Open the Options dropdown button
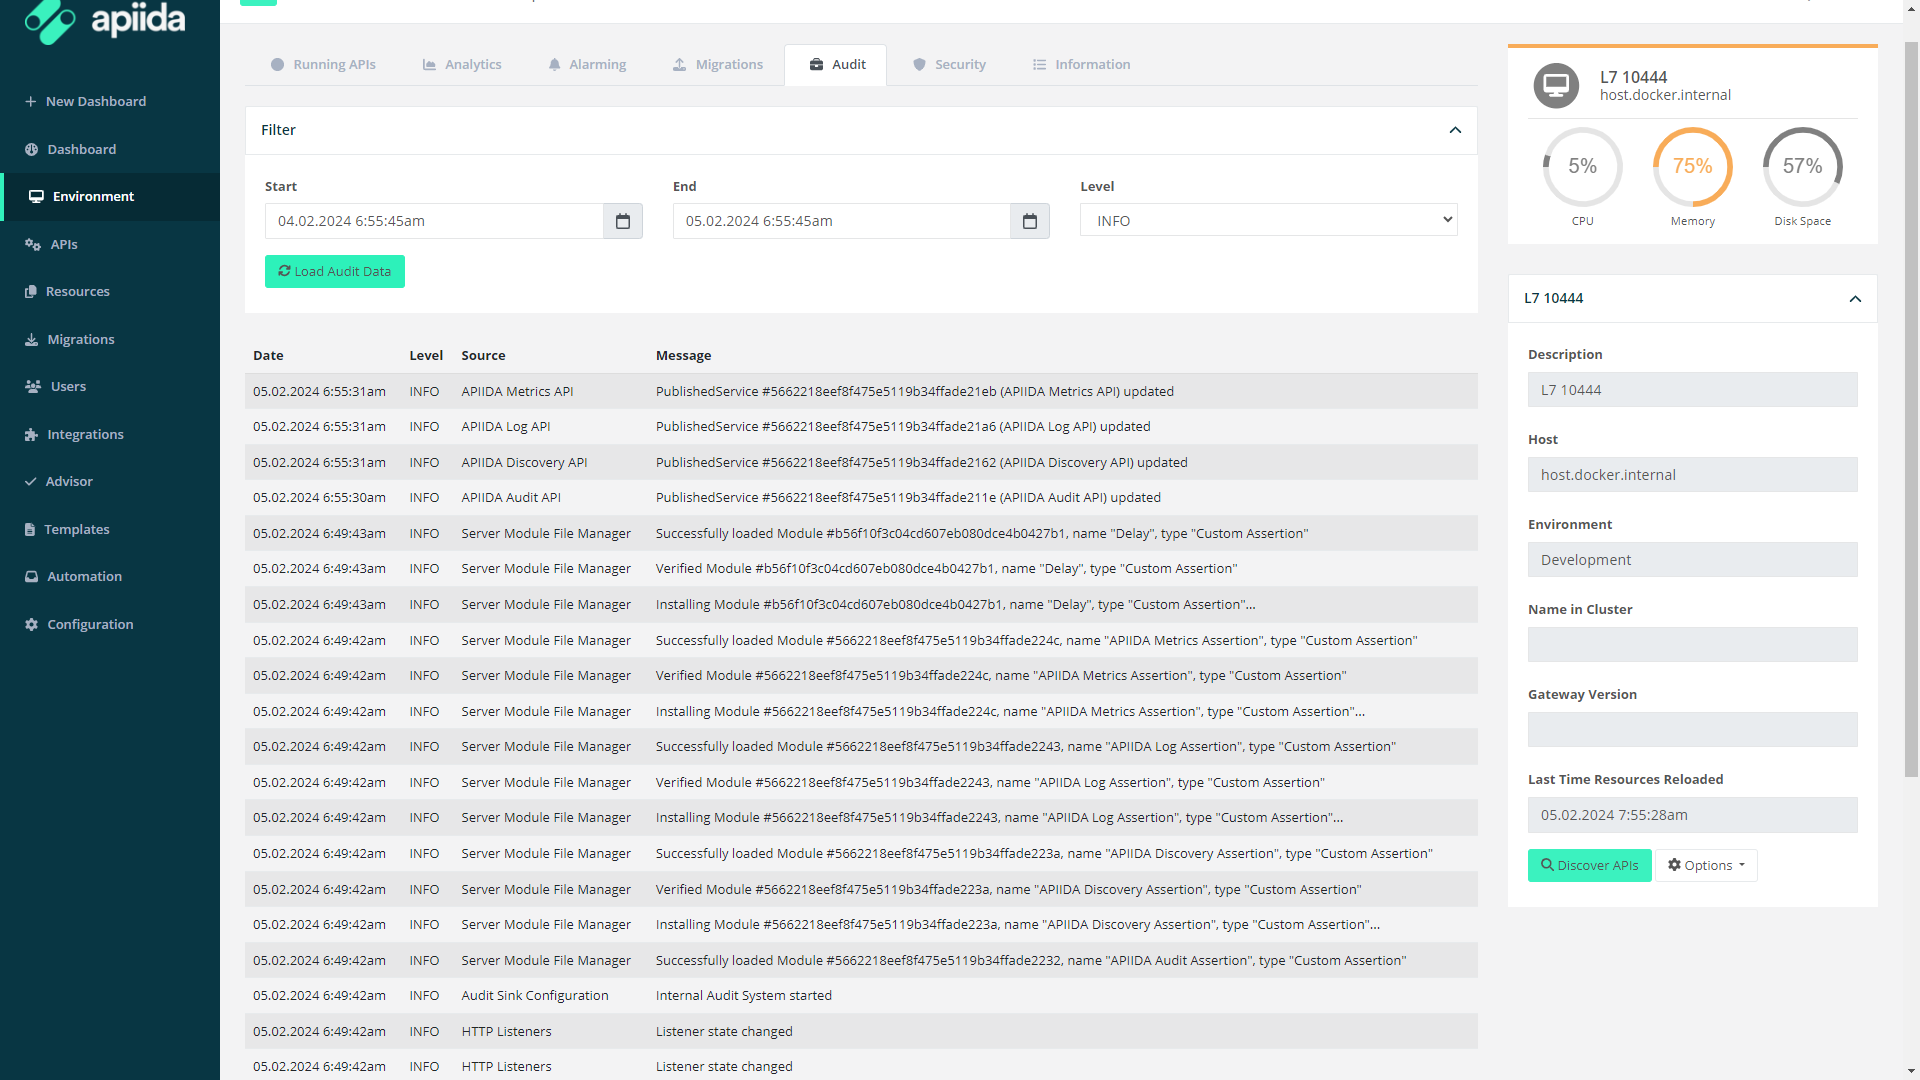Image resolution: width=1920 pixels, height=1080 pixels. point(1706,865)
